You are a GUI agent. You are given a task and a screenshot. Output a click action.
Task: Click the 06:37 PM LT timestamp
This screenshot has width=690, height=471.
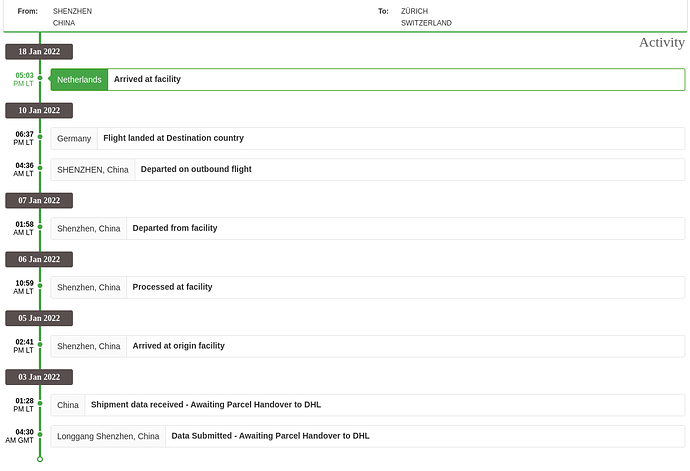pos(24,138)
